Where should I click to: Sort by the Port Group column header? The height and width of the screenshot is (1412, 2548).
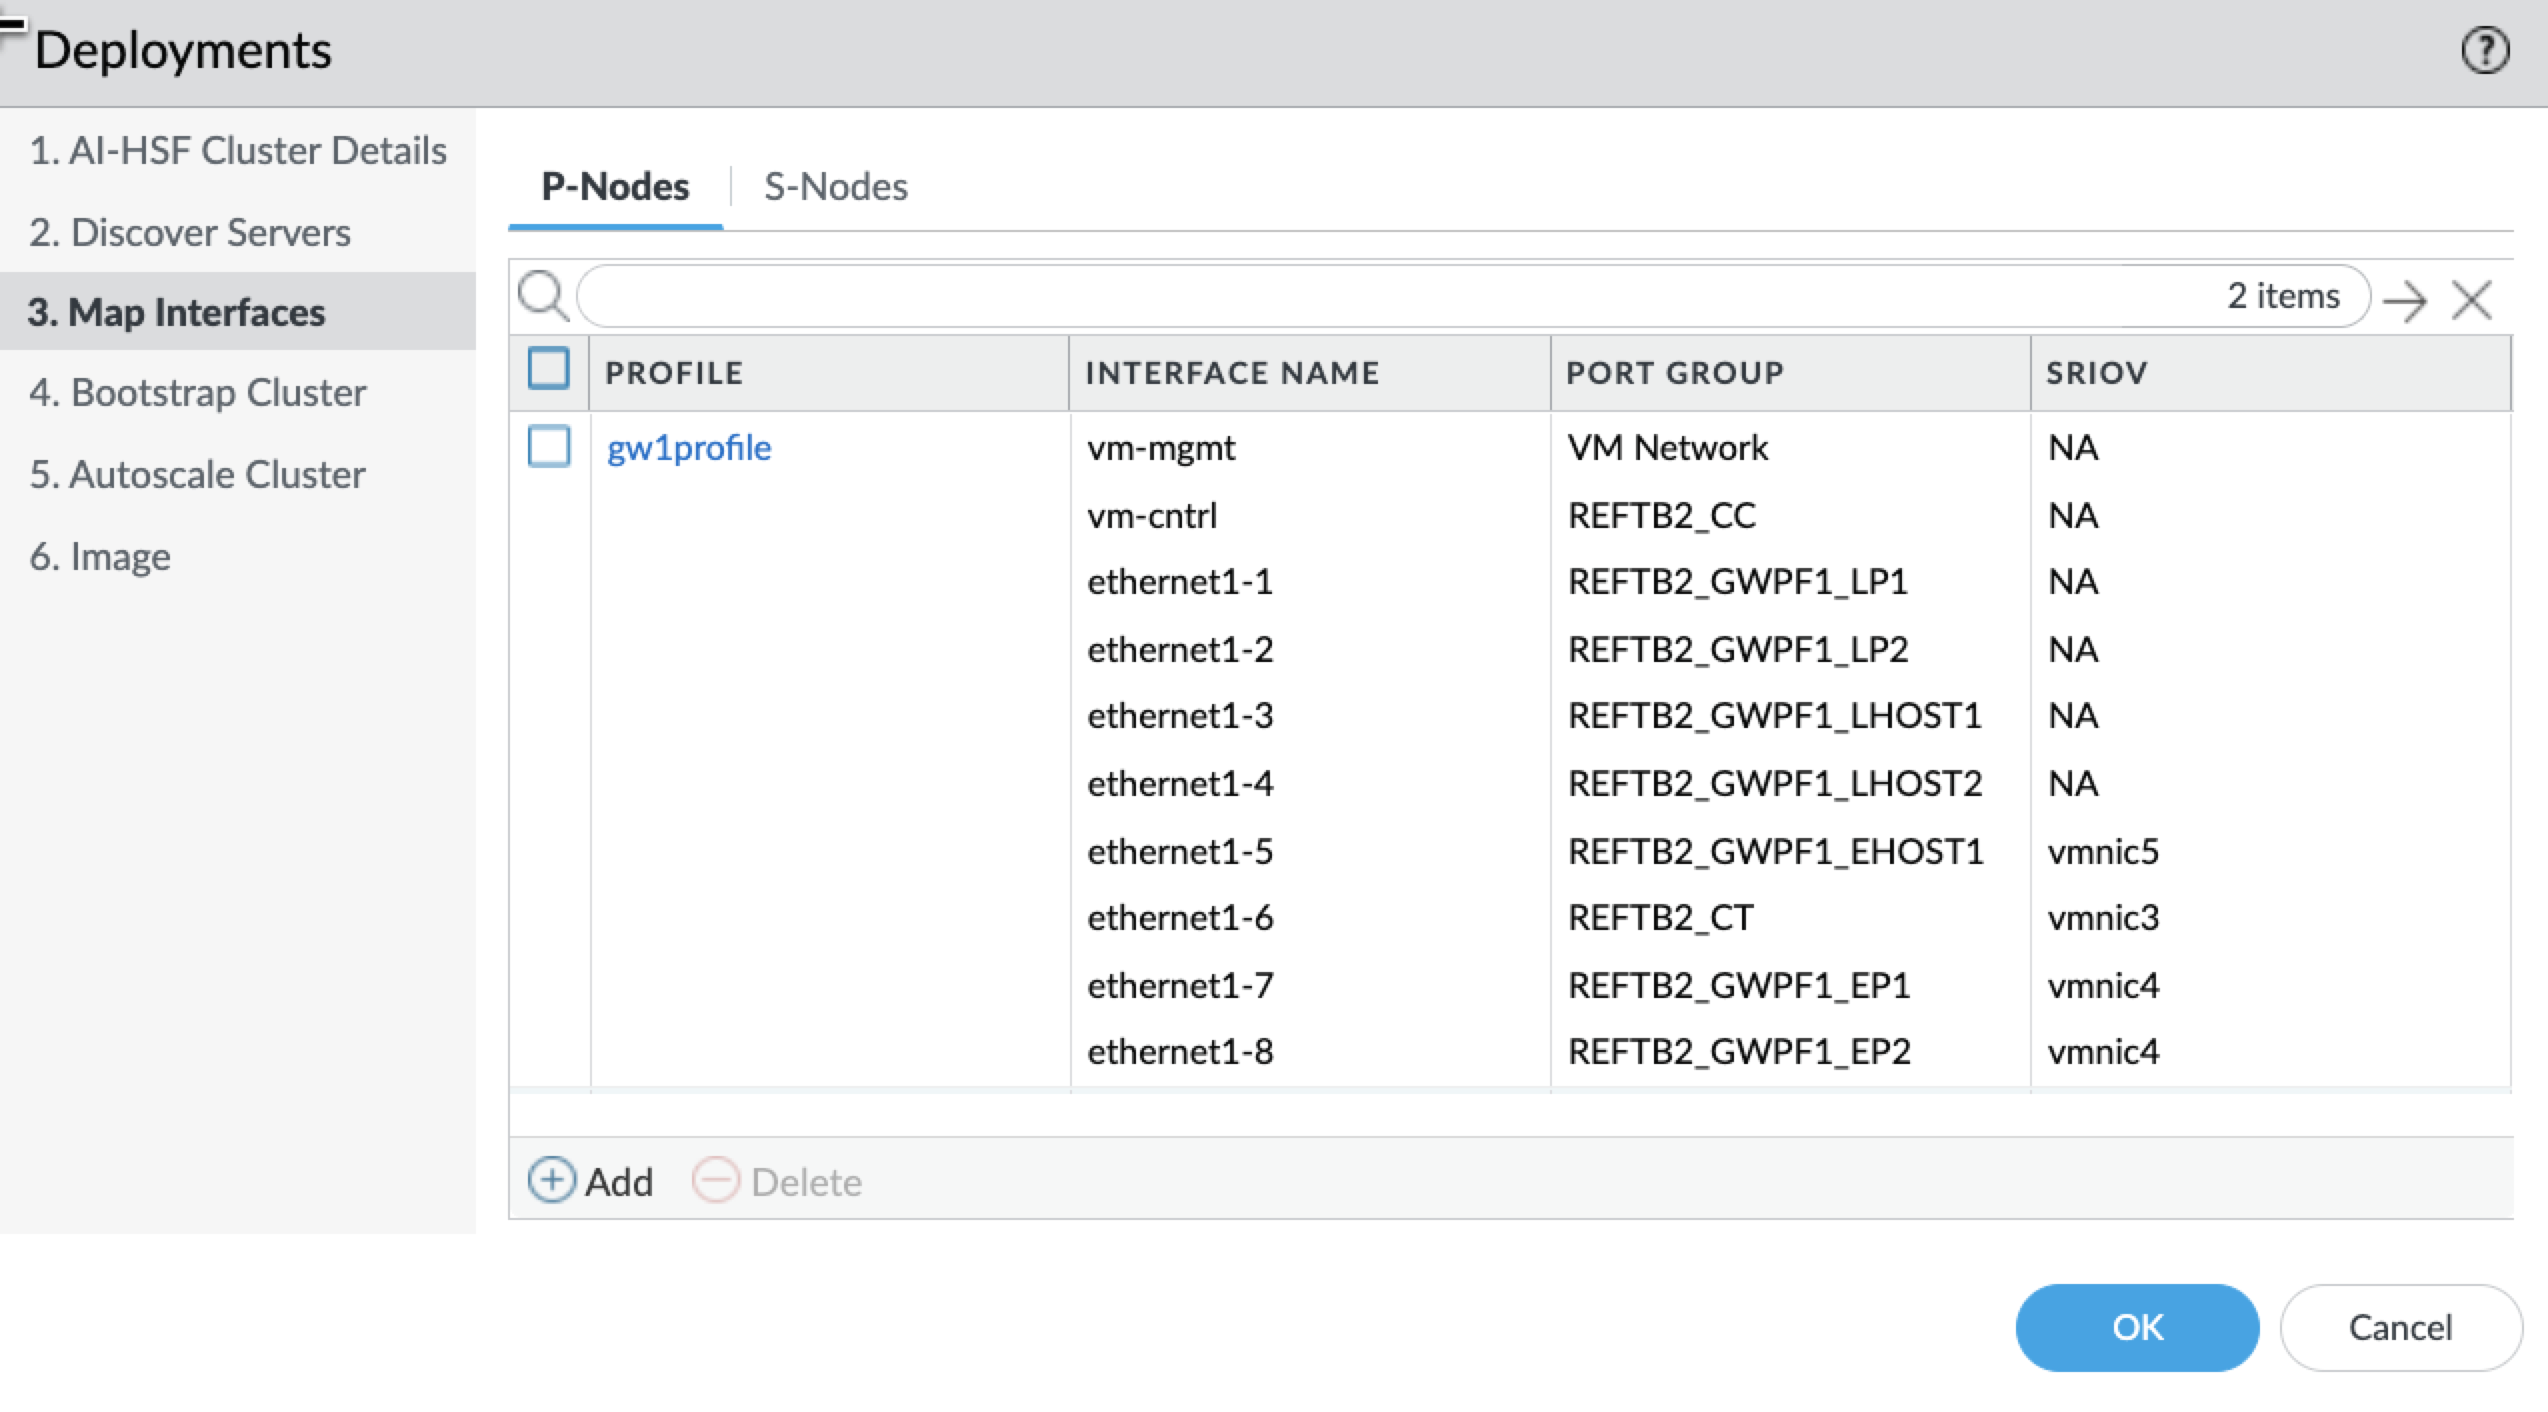[x=1675, y=373]
